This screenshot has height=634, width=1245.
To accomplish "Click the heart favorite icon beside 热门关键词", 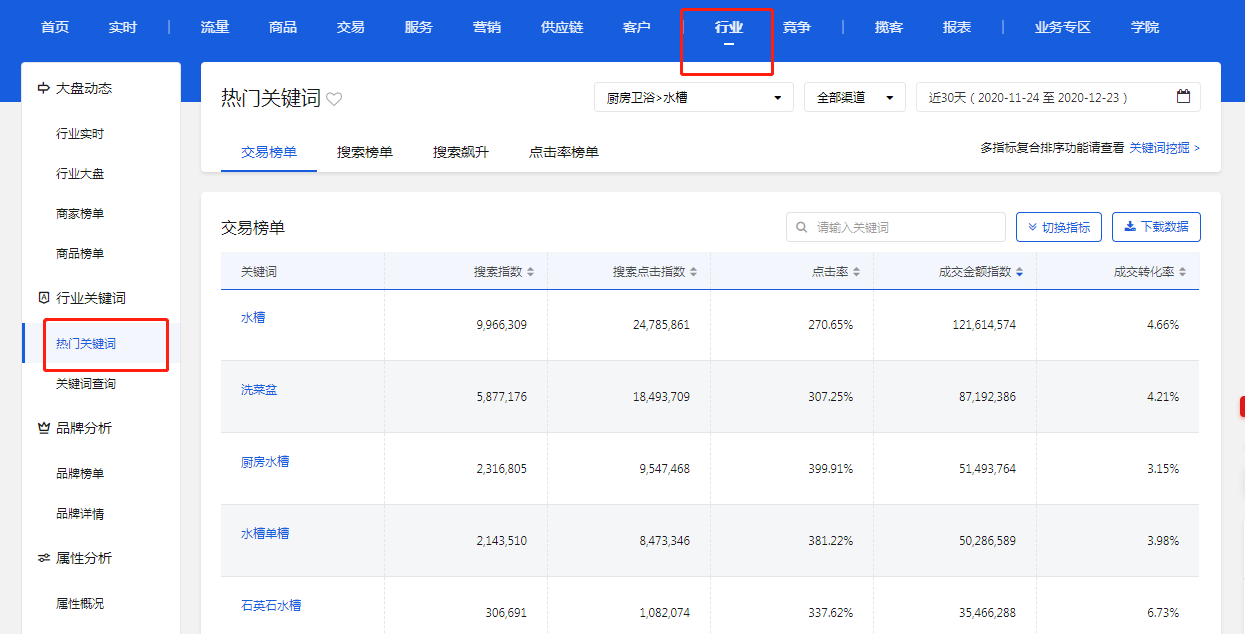I will (334, 99).
